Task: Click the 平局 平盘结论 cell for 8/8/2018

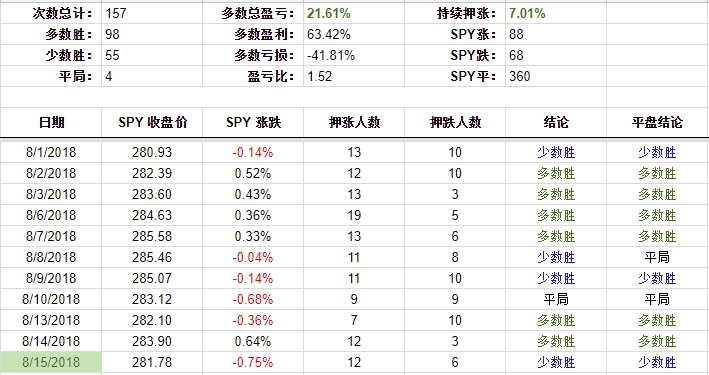Action: tap(657, 257)
